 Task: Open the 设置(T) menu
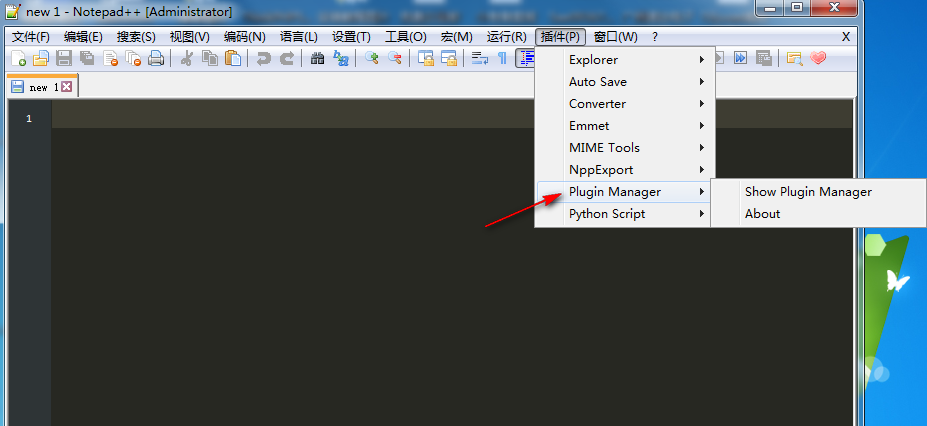pyautogui.click(x=351, y=37)
